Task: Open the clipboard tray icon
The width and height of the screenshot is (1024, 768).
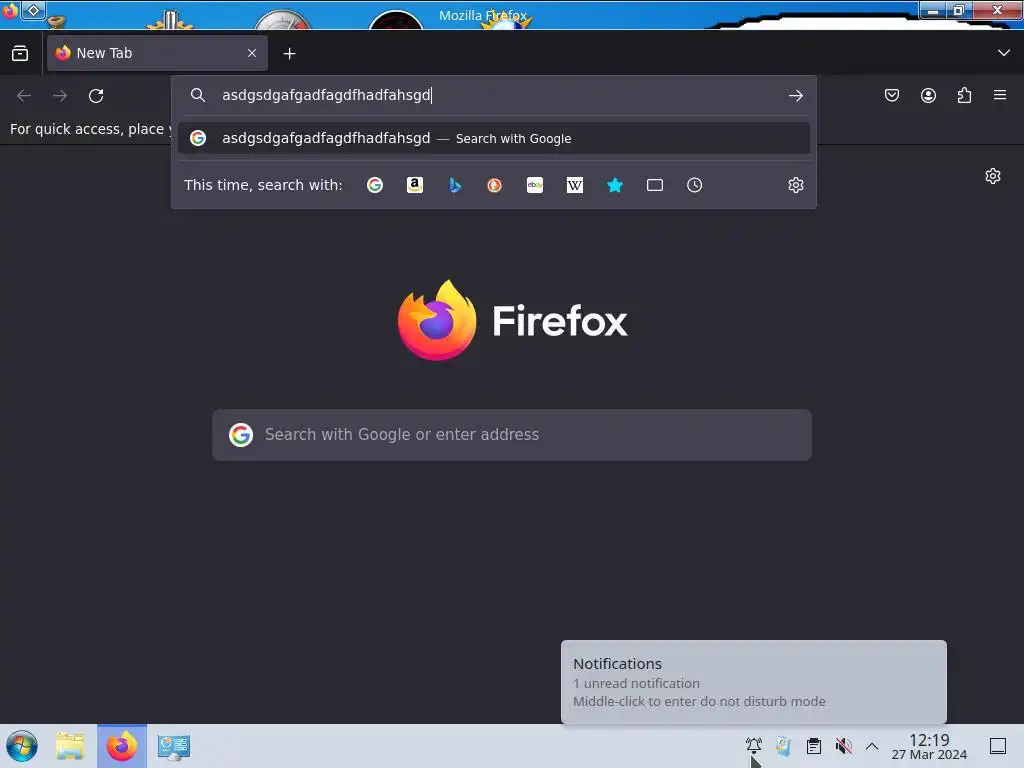Action: click(x=814, y=746)
